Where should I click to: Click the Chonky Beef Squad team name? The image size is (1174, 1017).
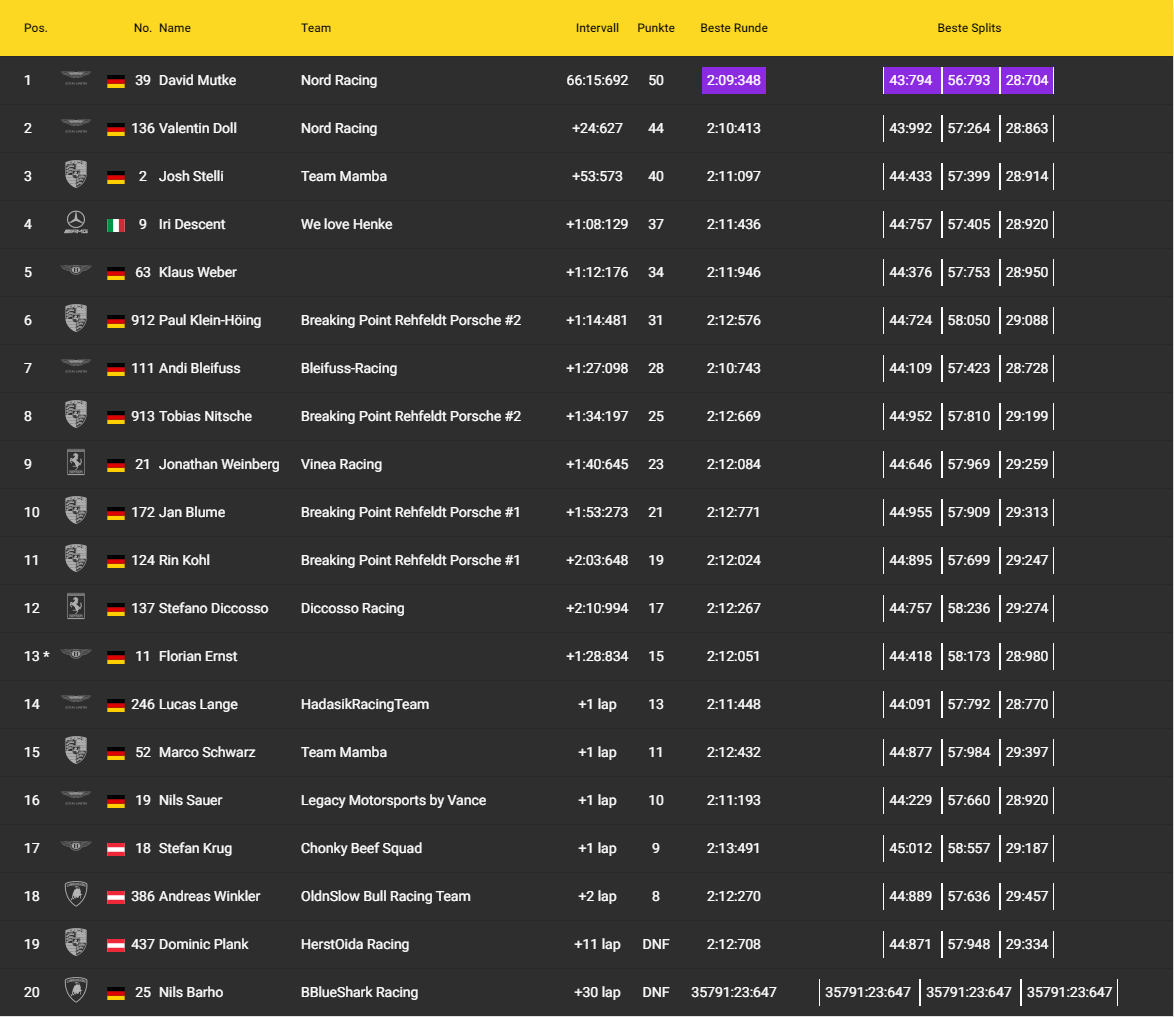[x=361, y=848]
